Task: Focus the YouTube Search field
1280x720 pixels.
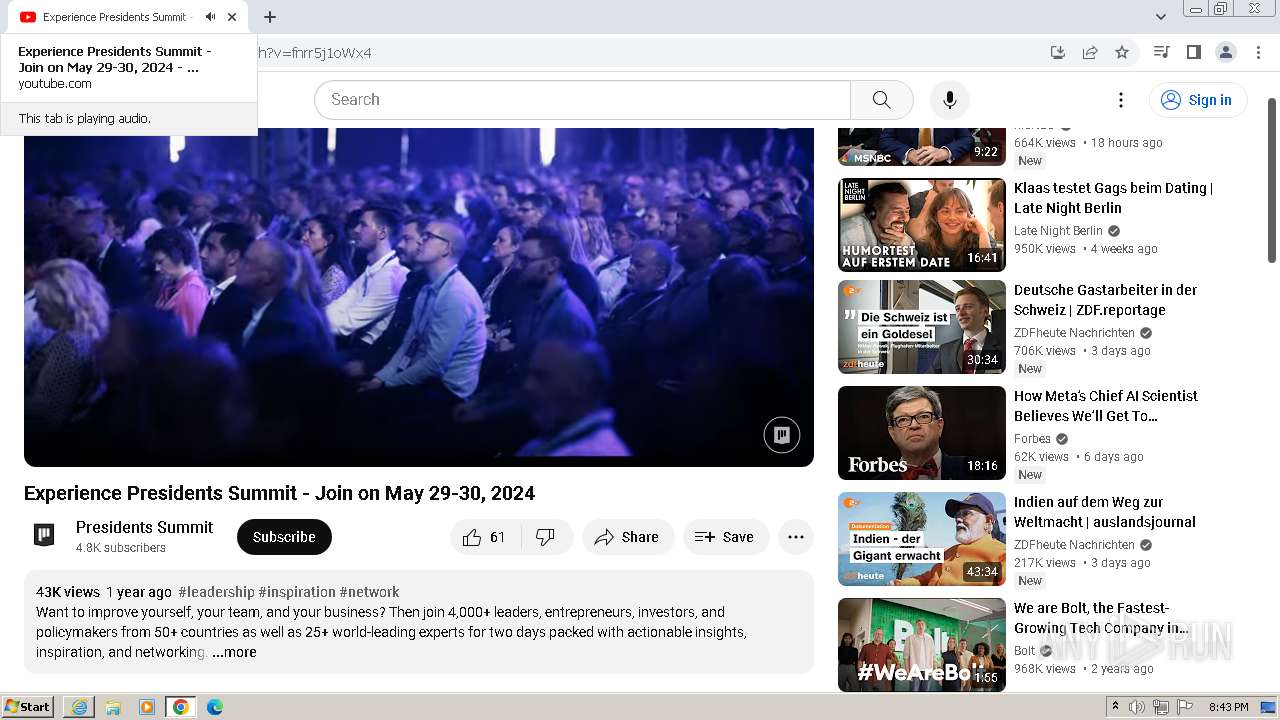Action: click(582, 100)
